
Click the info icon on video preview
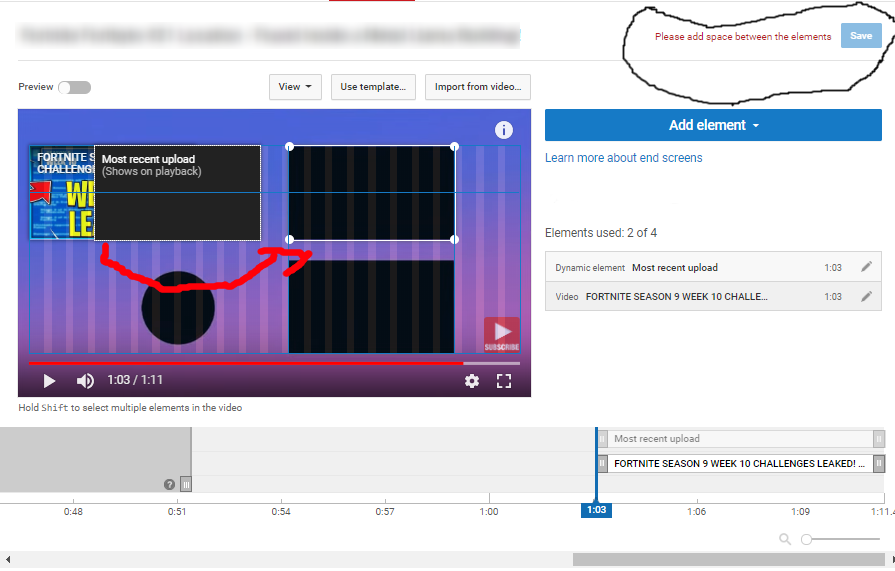503,130
